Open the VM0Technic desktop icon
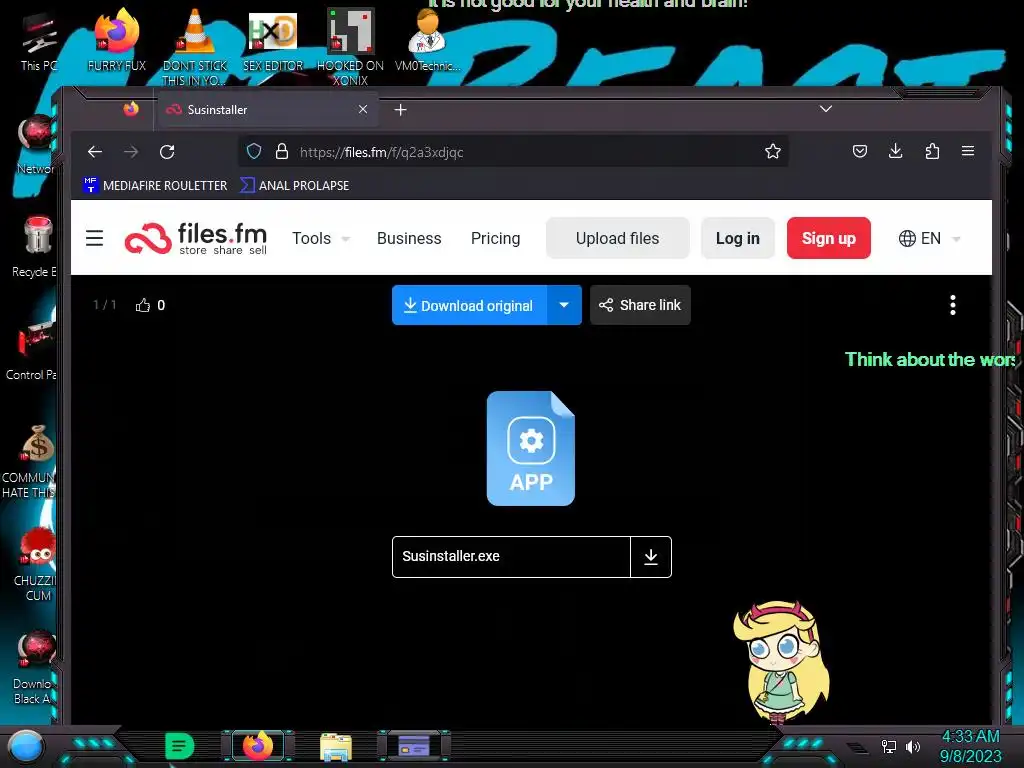The image size is (1024, 768). (x=427, y=39)
